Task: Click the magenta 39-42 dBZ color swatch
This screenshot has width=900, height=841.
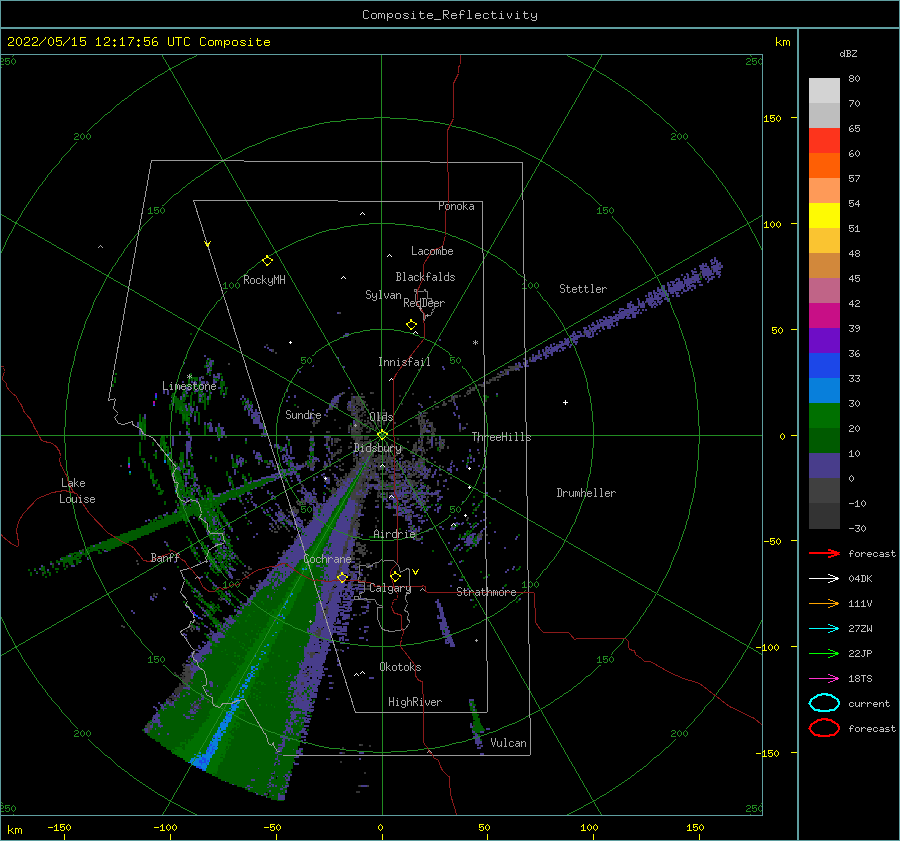Action: pos(824,316)
